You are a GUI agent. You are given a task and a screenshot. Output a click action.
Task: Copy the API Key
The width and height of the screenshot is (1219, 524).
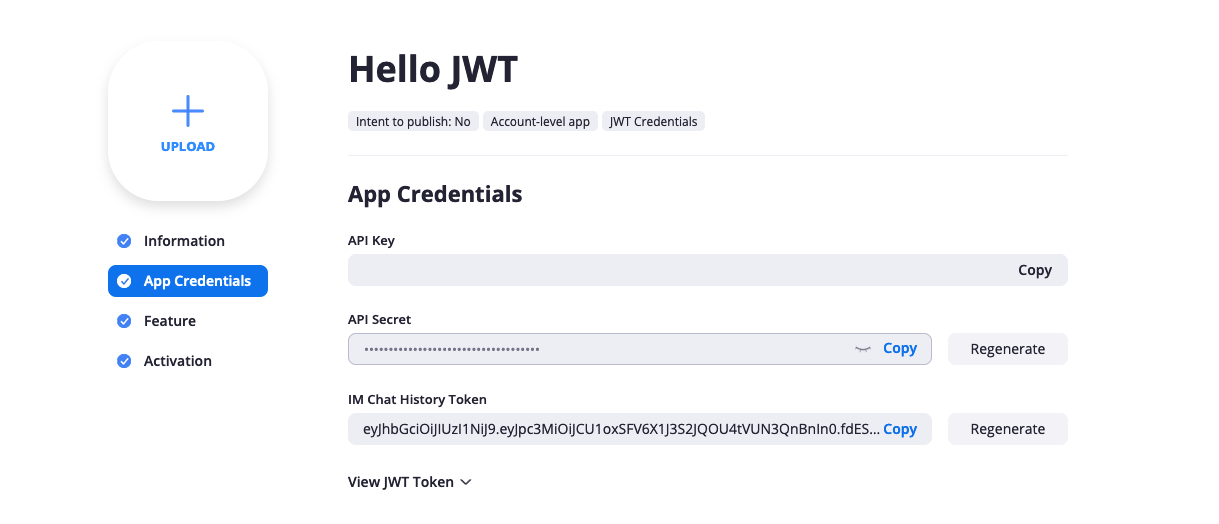(x=1035, y=270)
